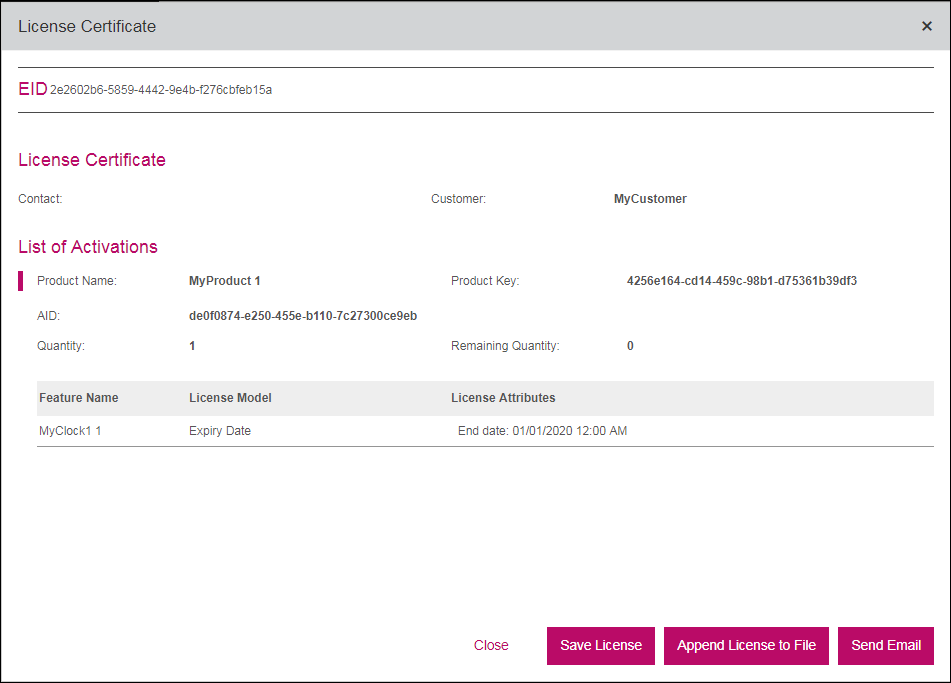Click the List of Activations heading
Viewport: 951px width, 683px height.
tap(88, 247)
